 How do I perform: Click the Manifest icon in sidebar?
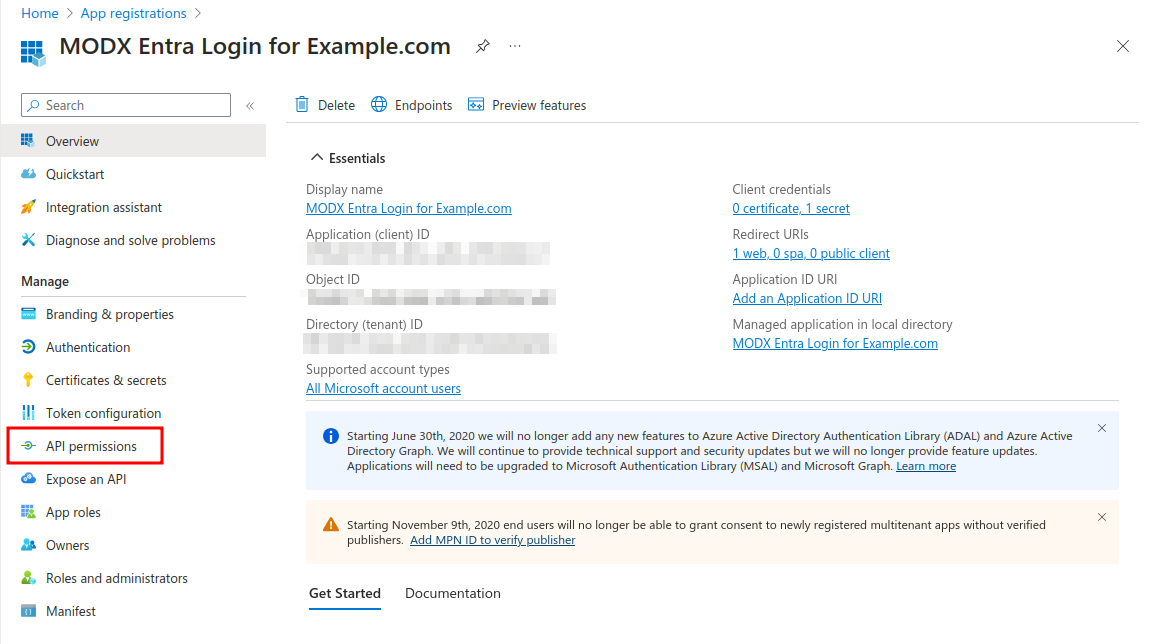click(28, 611)
